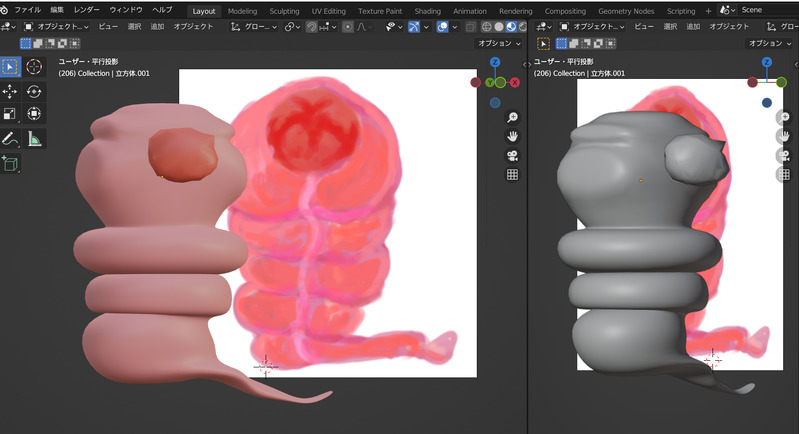The width and height of the screenshot is (799, 434).
Task: Click the red X axis gizmo ball
Action: 515,82
